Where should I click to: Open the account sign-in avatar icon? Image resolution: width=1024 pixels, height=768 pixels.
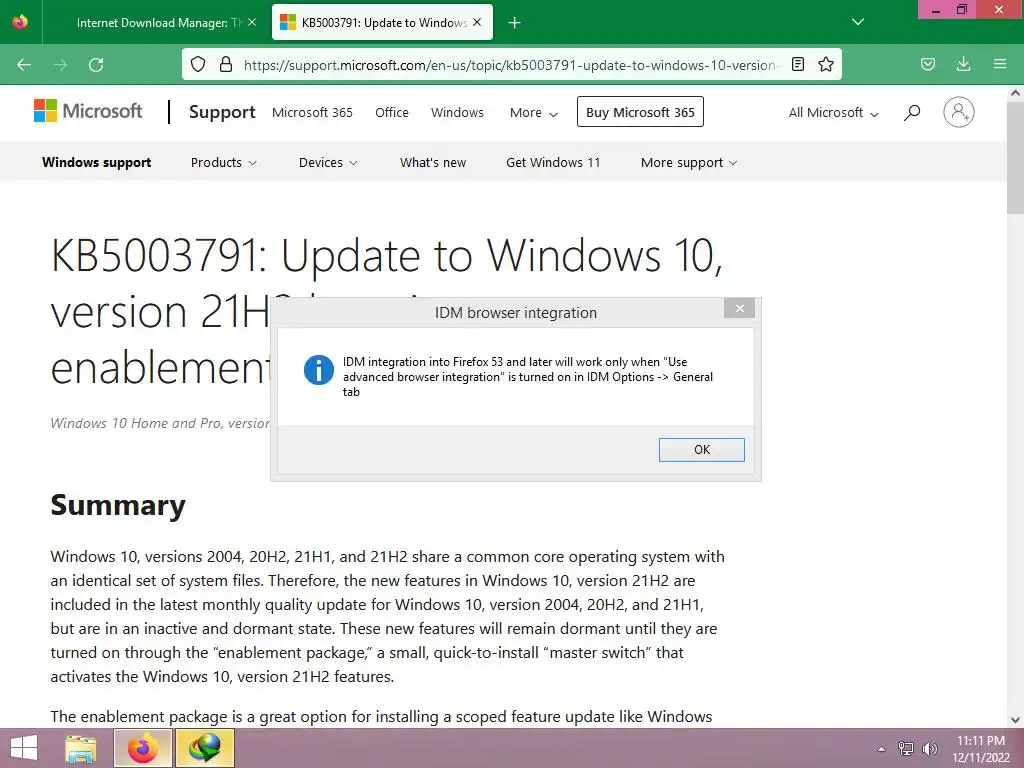959,112
